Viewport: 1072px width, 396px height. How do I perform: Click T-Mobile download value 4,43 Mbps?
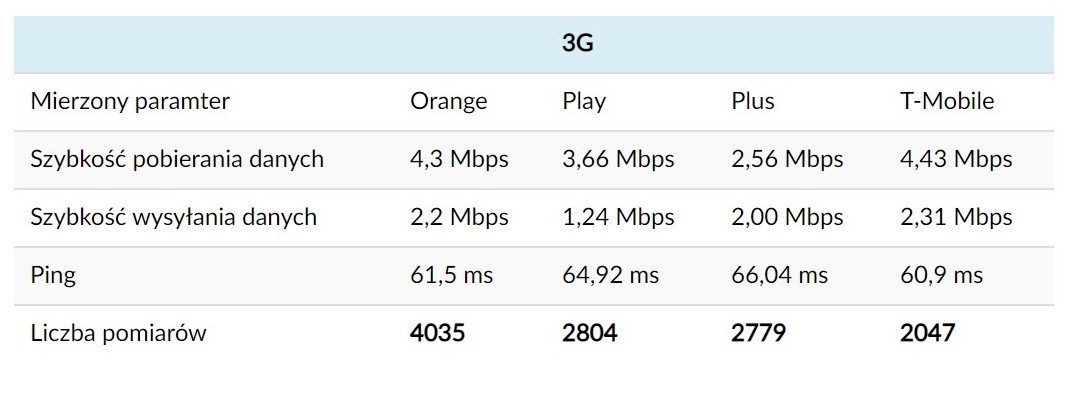point(956,159)
